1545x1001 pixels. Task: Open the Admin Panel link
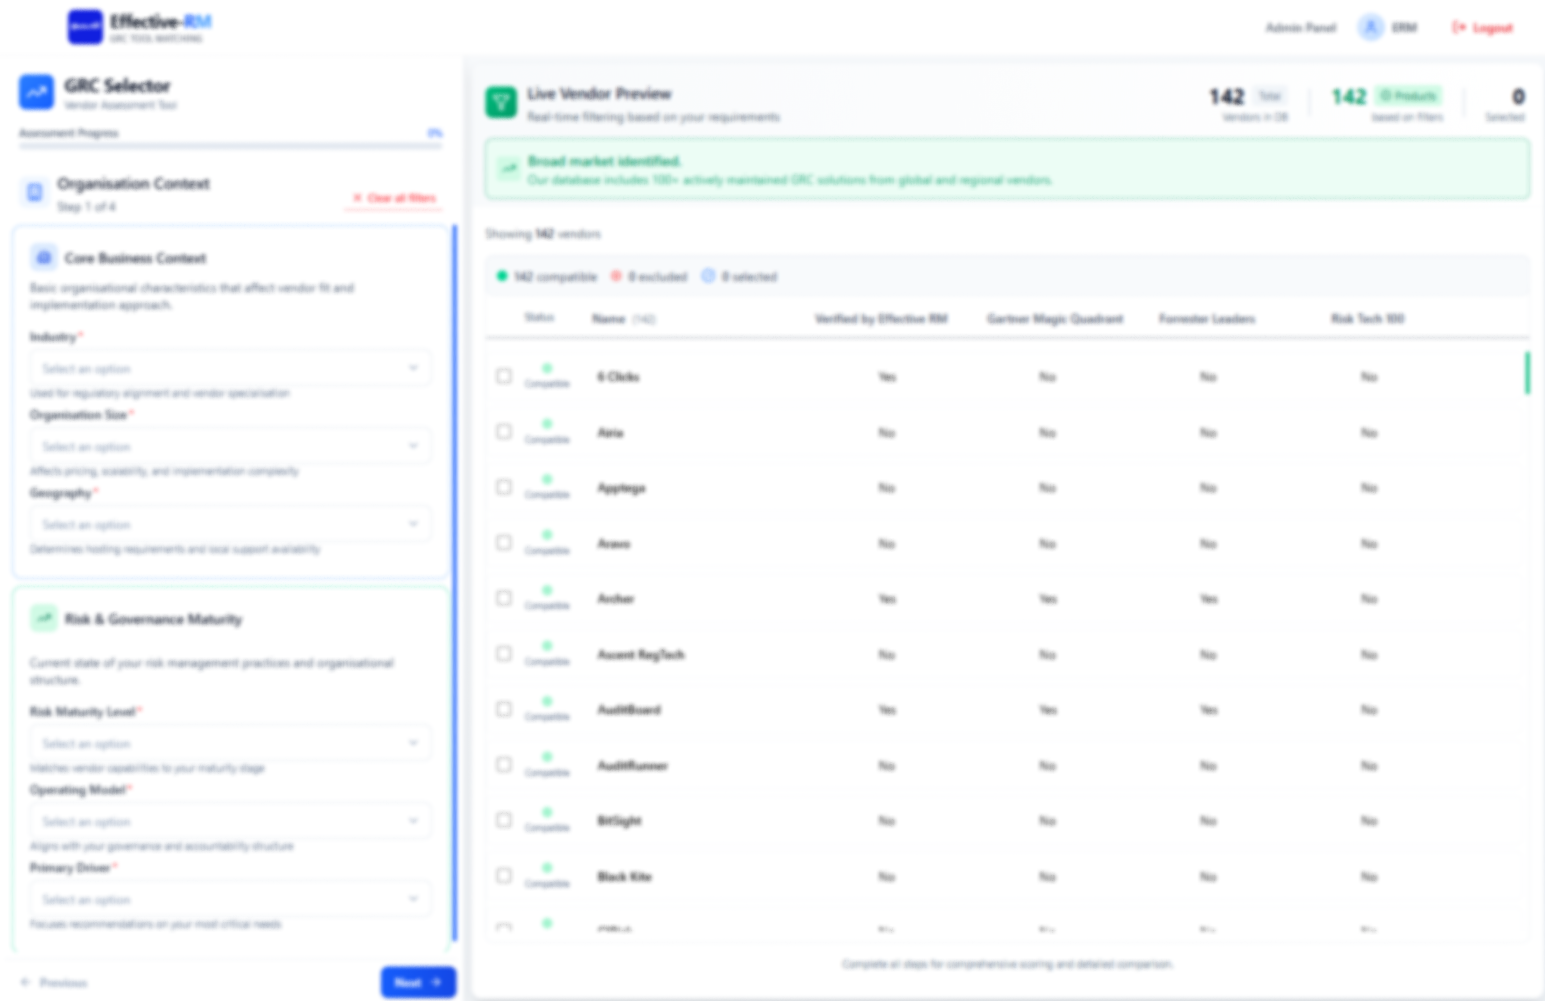(1300, 28)
